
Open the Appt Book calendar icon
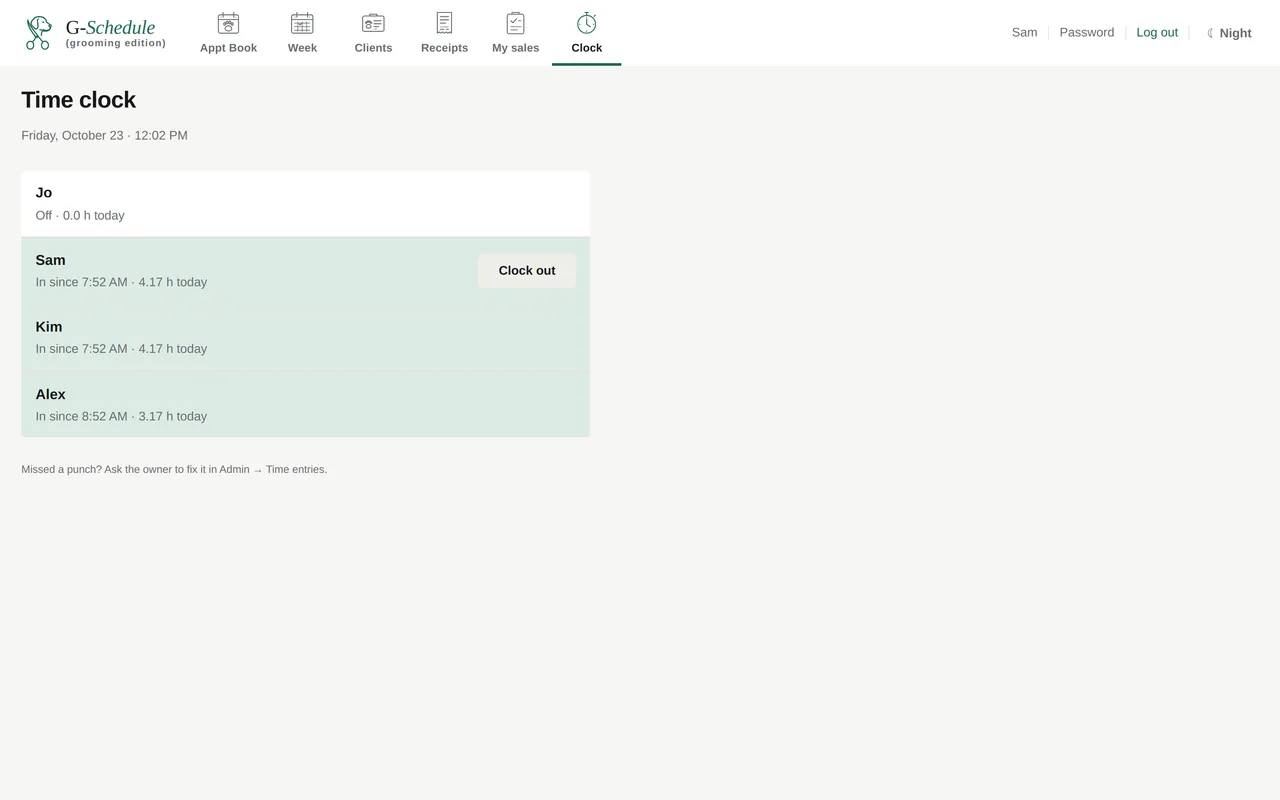point(228,23)
